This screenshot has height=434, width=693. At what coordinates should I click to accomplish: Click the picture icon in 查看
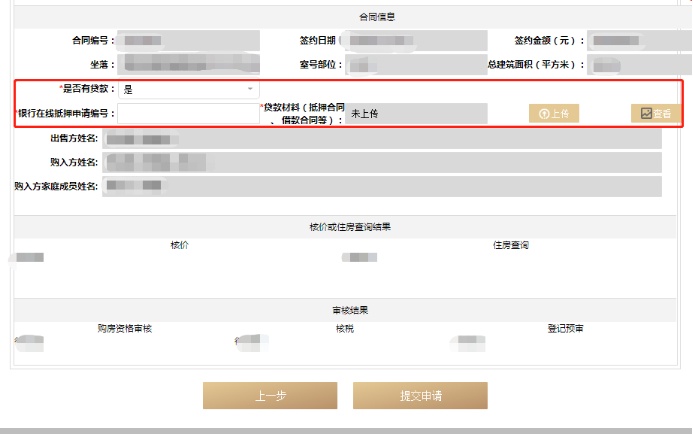click(x=646, y=113)
